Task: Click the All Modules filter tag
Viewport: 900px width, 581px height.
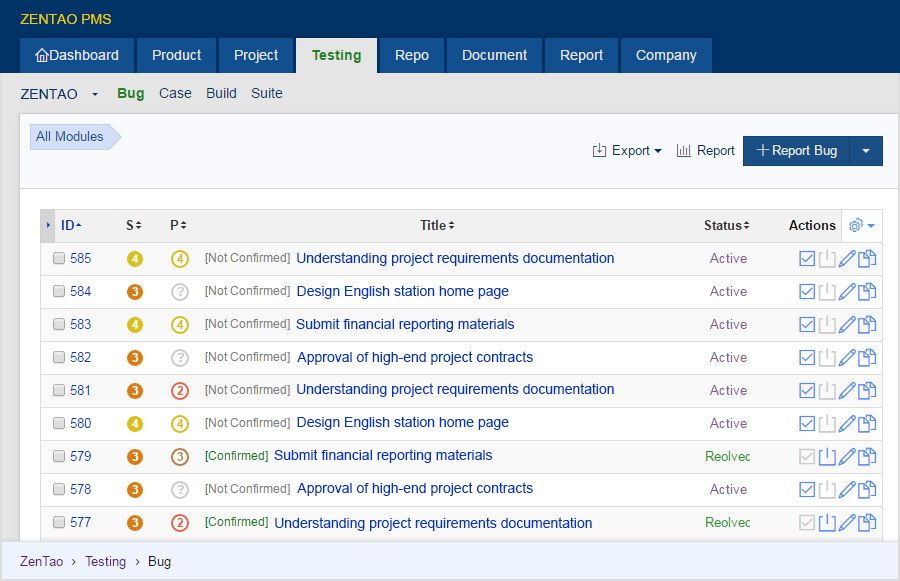Action: click(75, 137)
